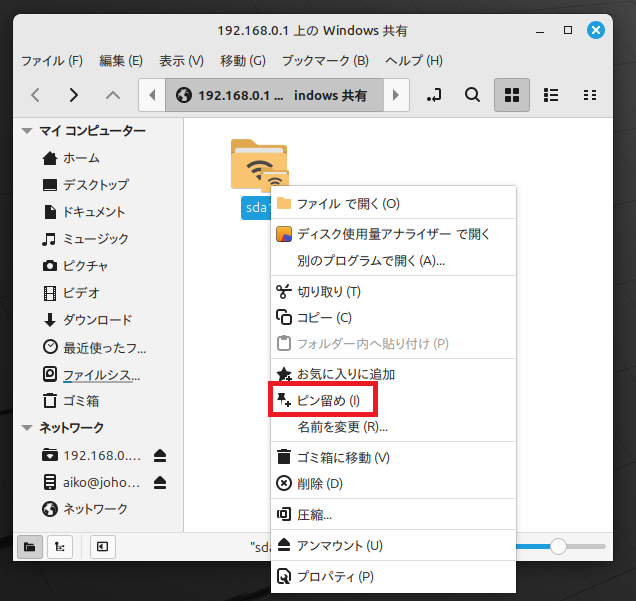The image size is (636, 601).
Task: Open ダウンロード folder in sidebar
Action: 97,320
